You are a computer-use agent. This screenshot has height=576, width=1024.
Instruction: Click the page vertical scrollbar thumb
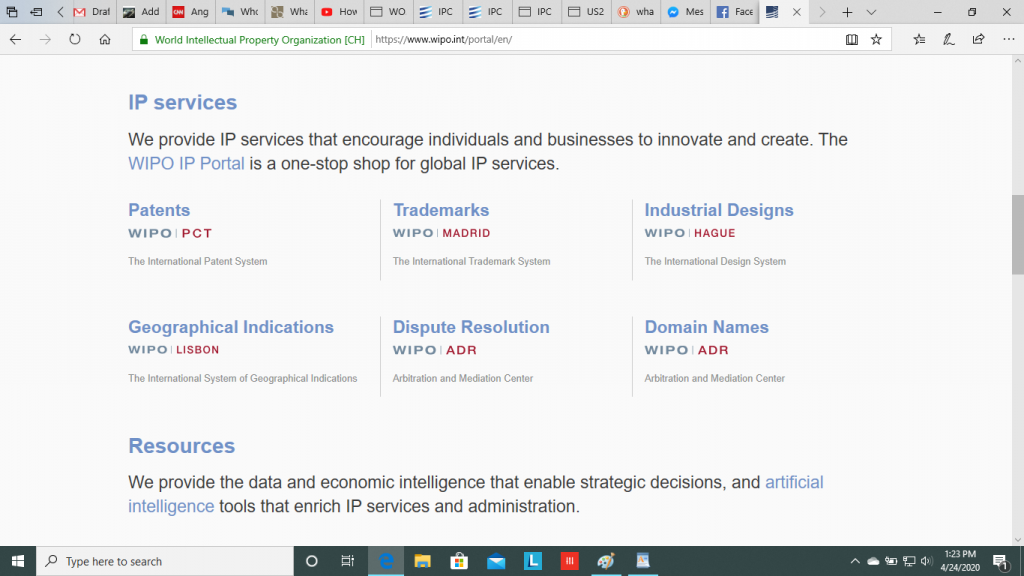[x=1017, y=234]
